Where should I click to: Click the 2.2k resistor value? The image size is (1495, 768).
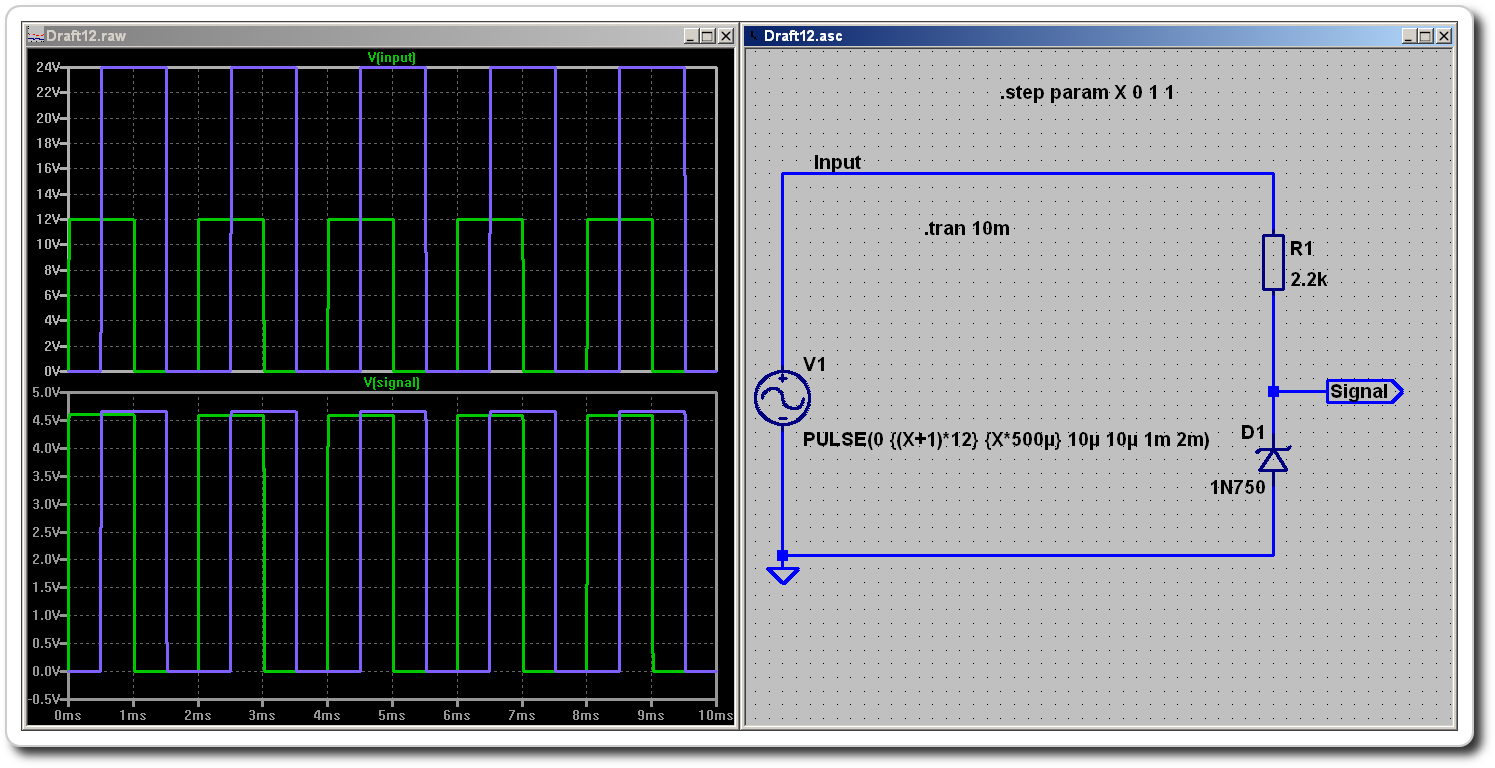tap(1309, 280)
